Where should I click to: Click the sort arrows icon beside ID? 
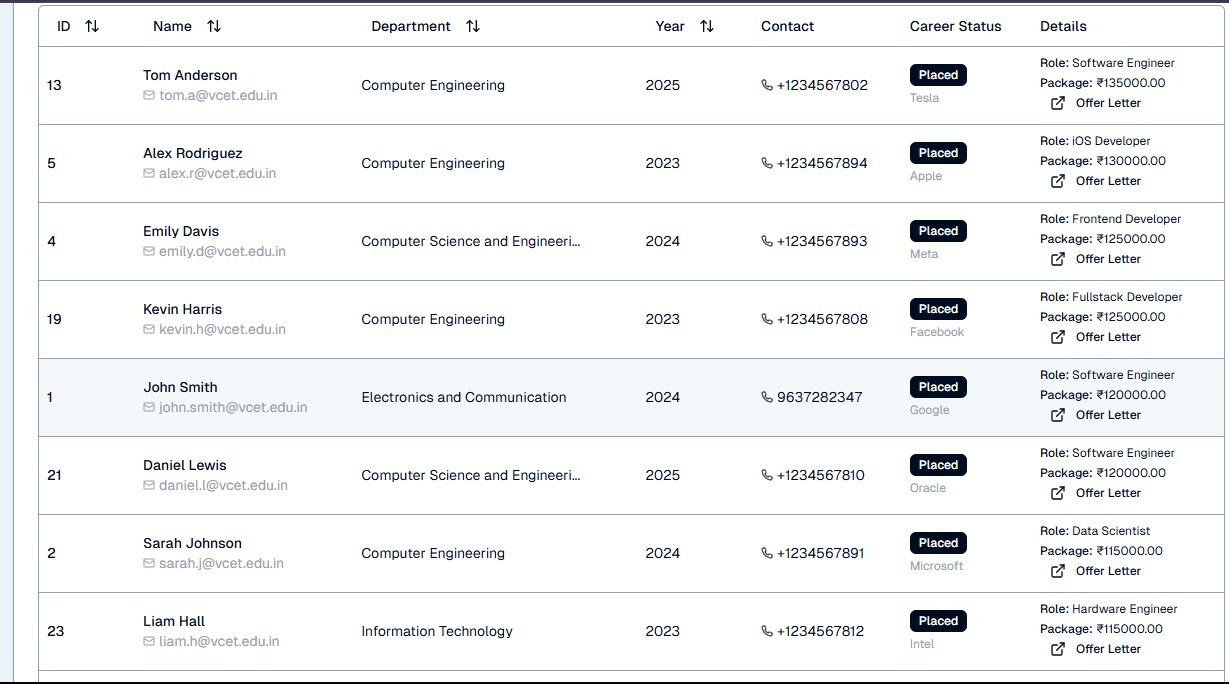(92, 27)
